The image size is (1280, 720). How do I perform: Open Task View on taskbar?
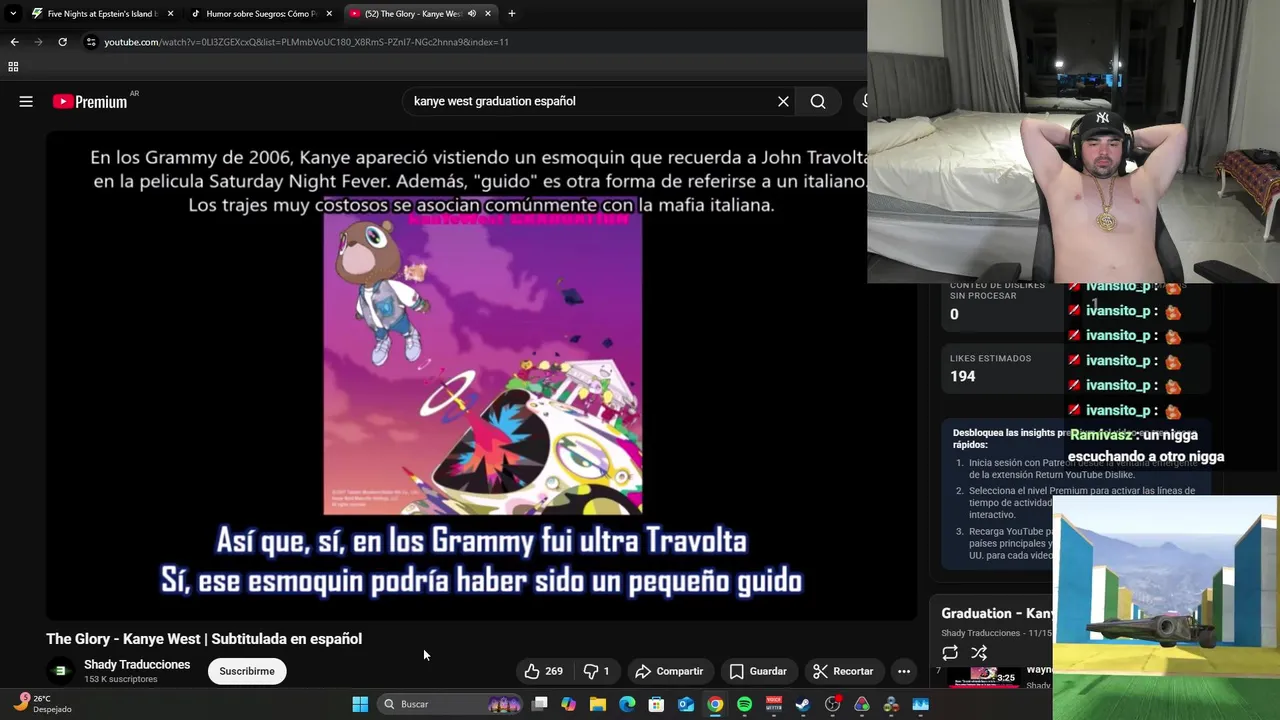tap(540, 704)
